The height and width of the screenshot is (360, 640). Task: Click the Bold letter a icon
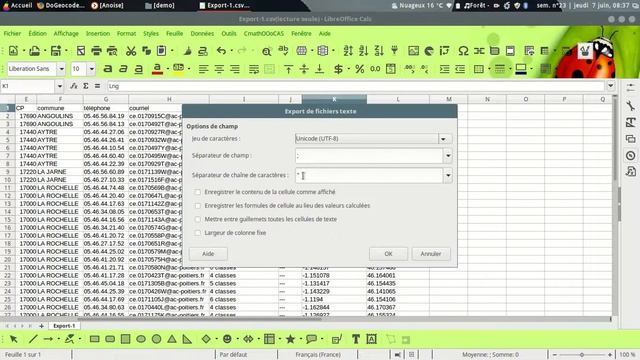[x=108, y=69]
